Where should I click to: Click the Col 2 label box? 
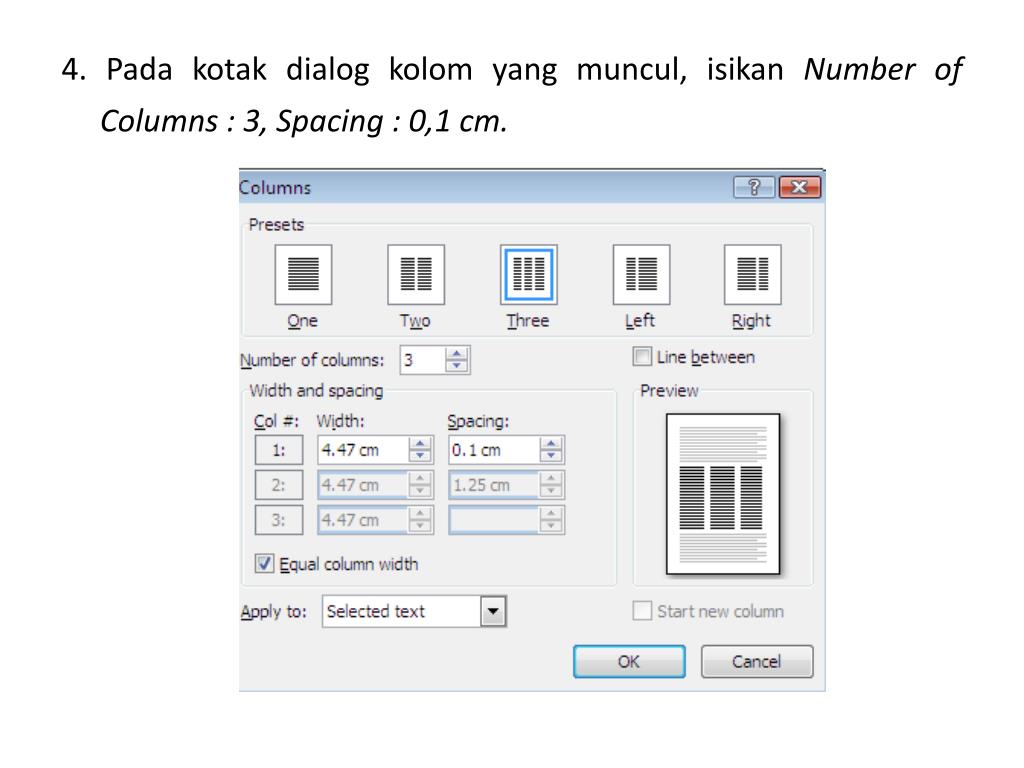(x=279, y=485)
